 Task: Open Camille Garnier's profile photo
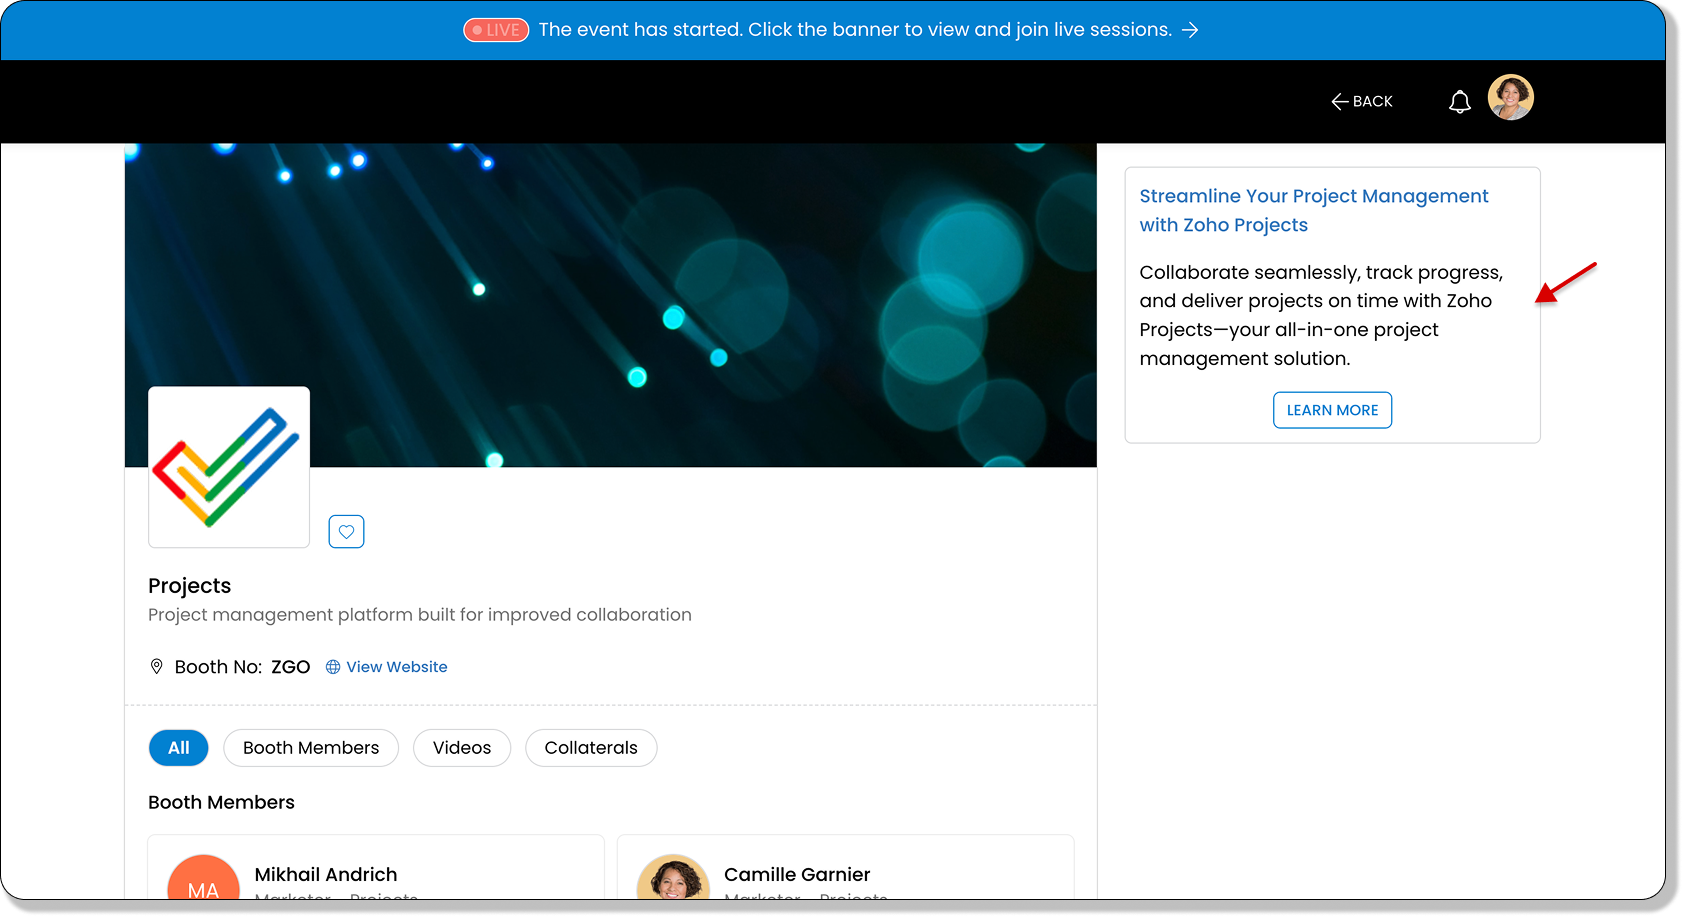tap(673, 878)
